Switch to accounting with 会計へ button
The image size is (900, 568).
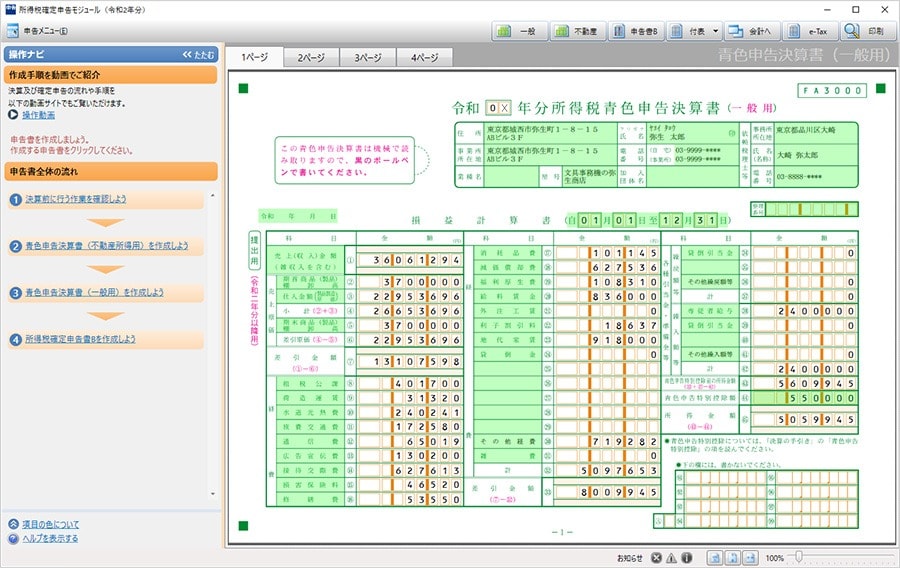(x=751, y=31)
